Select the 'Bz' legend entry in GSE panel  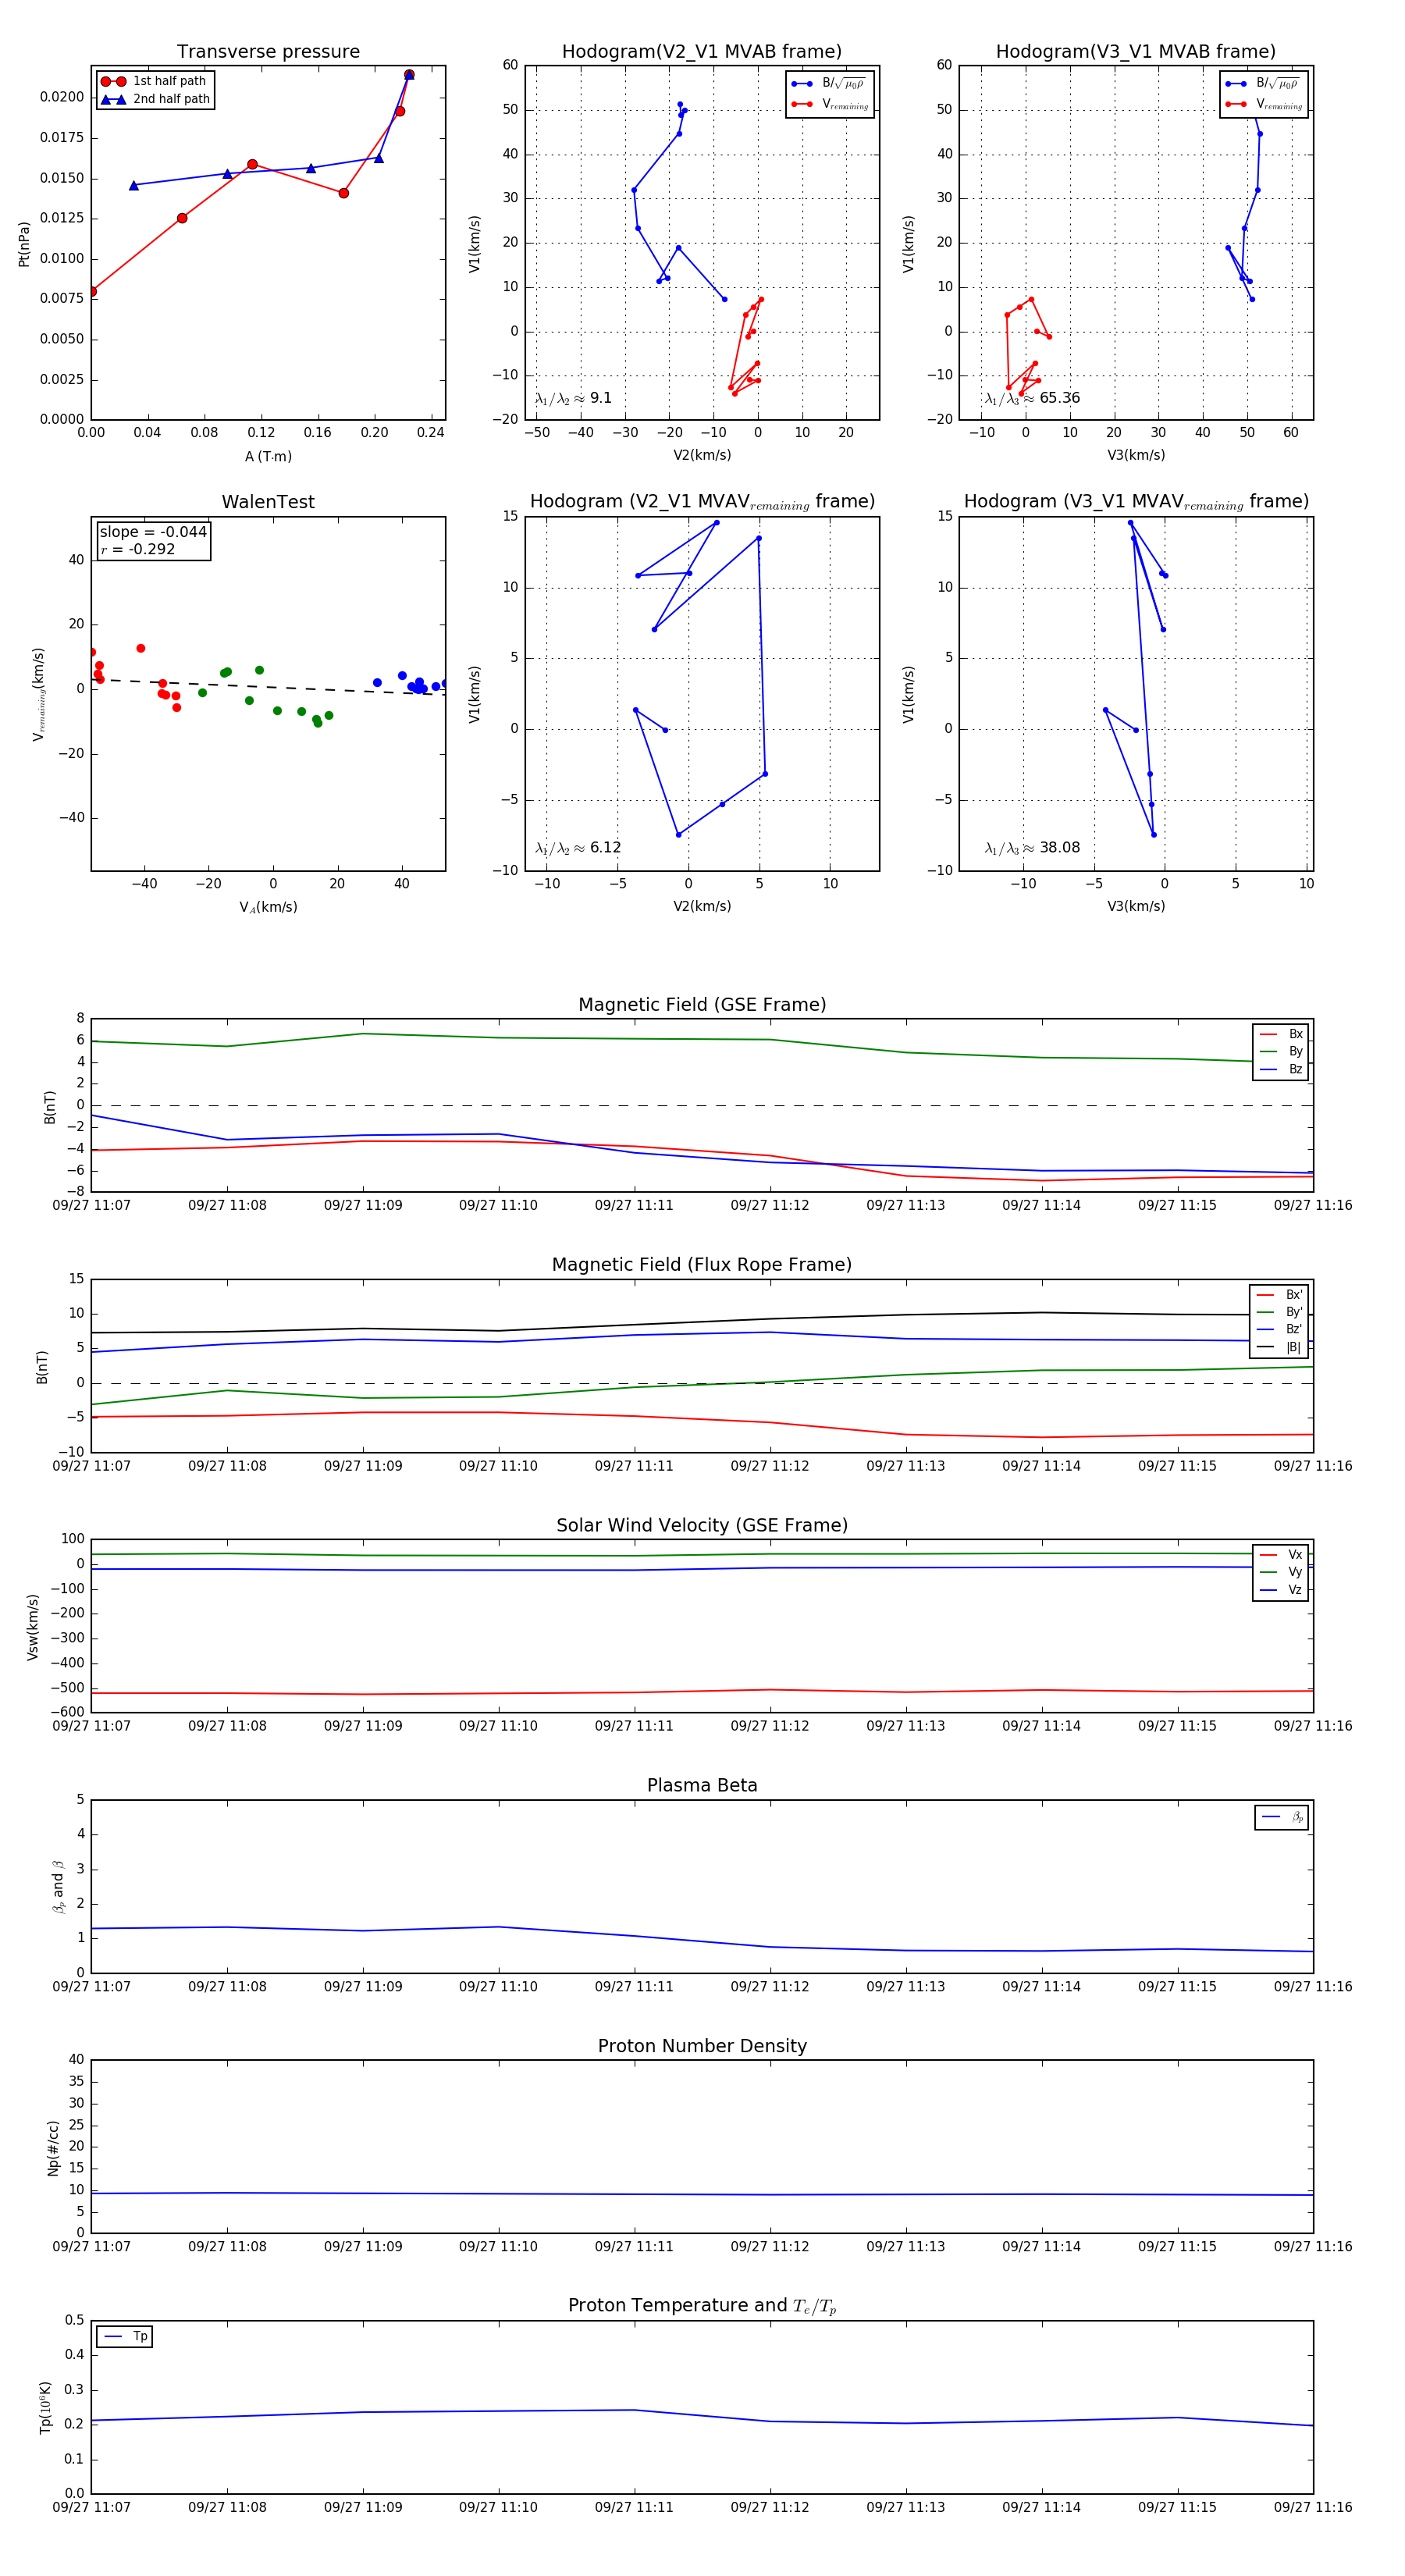pos(1281,1069)
